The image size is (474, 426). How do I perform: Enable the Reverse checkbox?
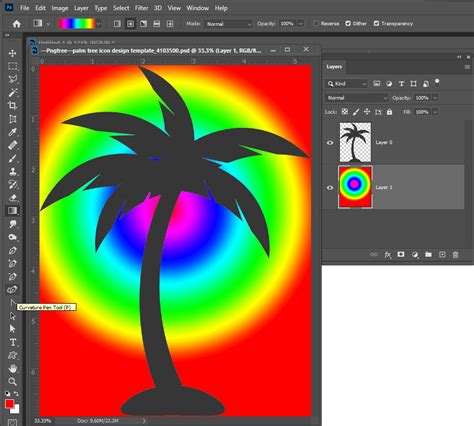tap(316, 24)
